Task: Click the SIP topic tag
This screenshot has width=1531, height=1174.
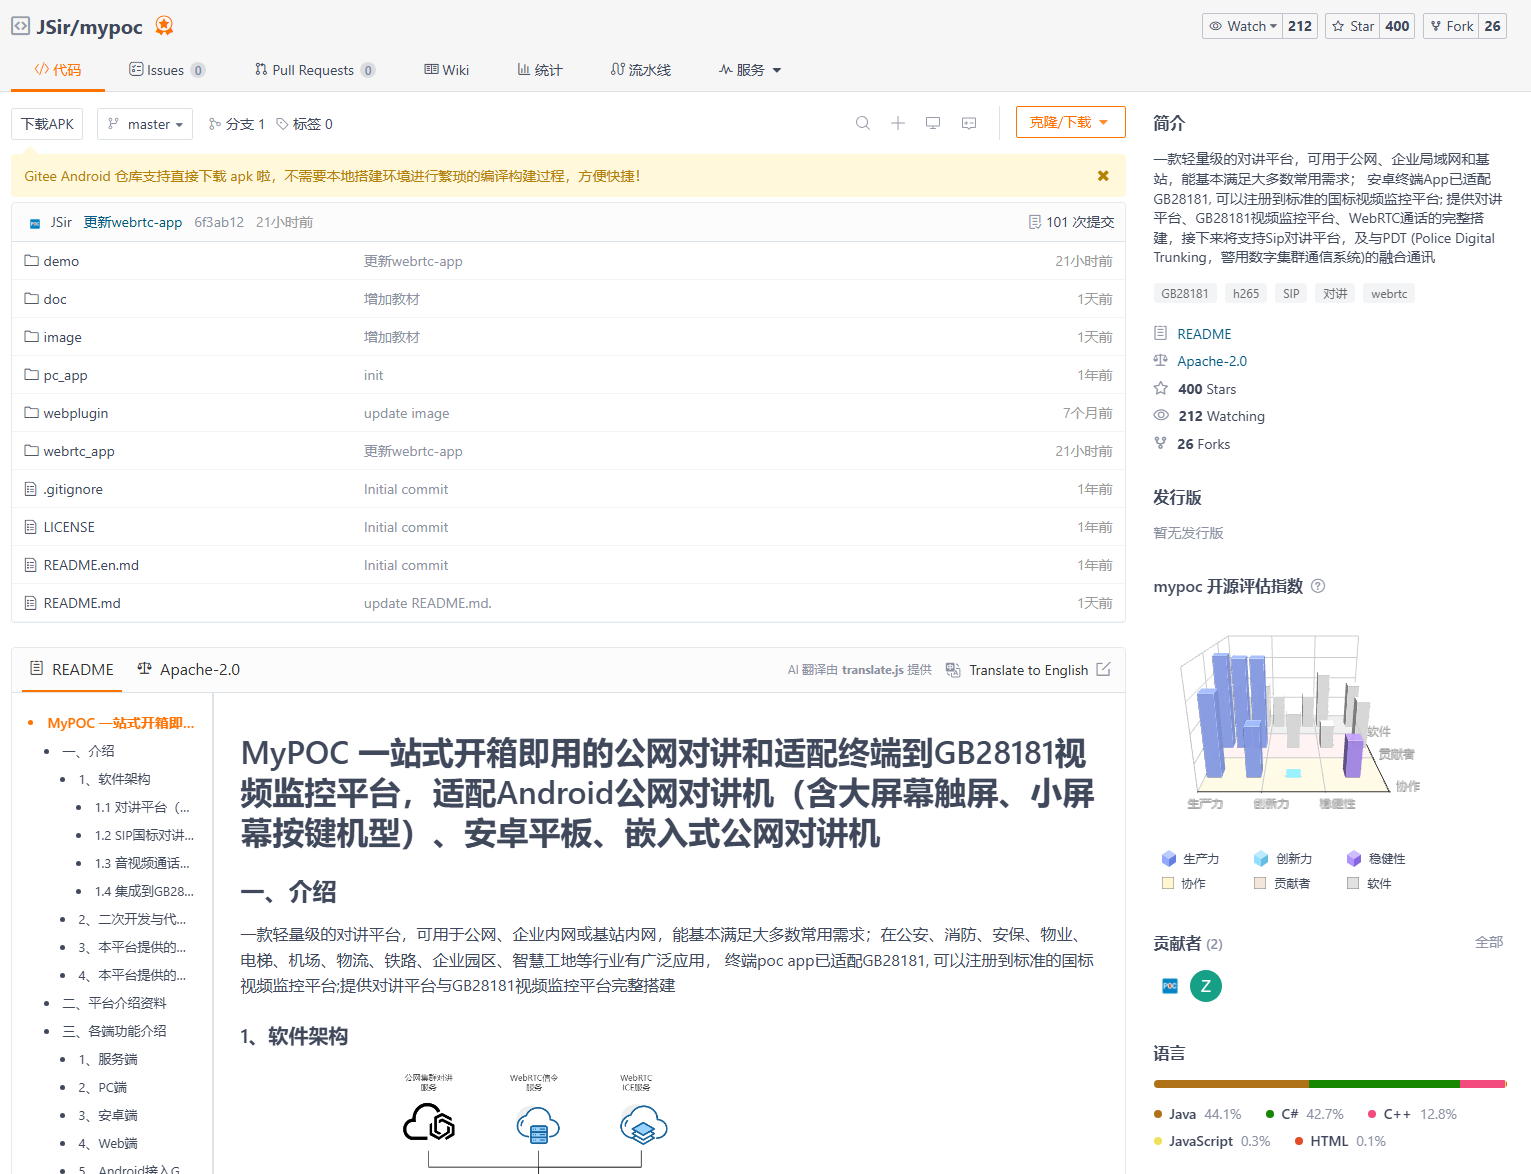Action: coord(1291,294)
